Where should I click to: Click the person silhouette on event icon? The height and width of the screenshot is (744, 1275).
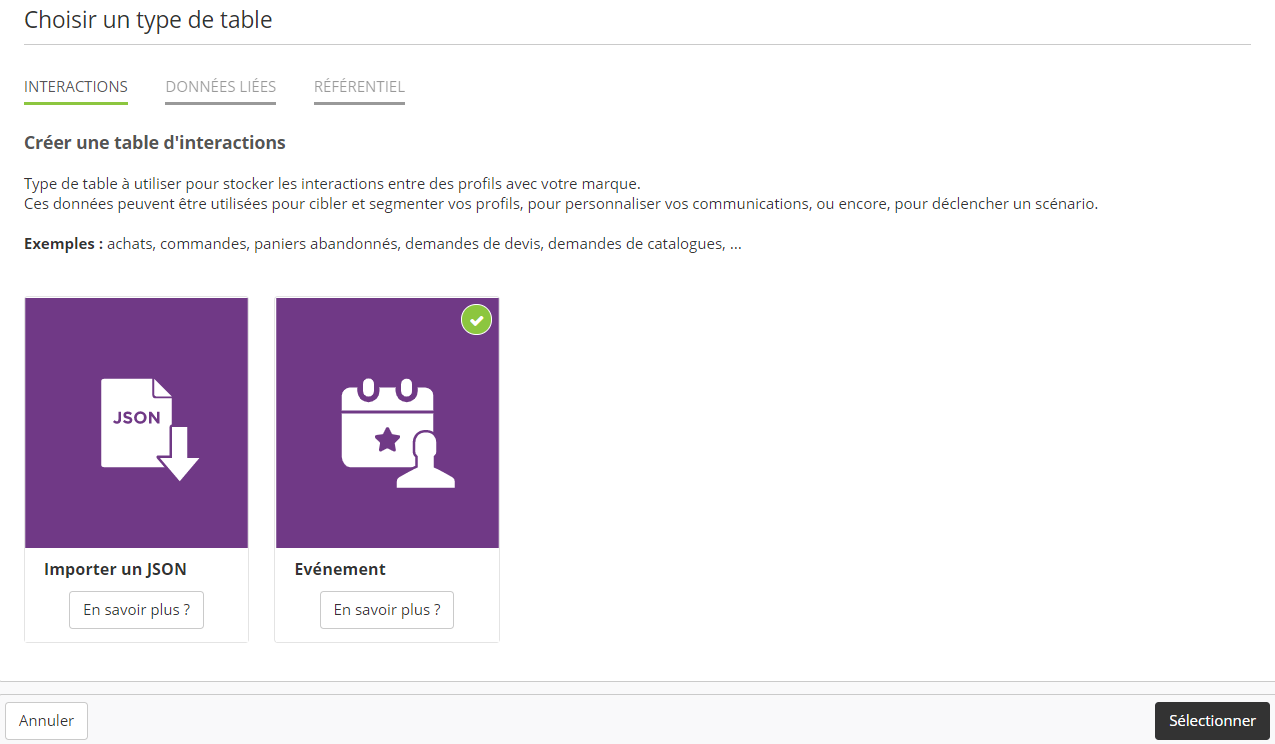(x=425, y=462)
